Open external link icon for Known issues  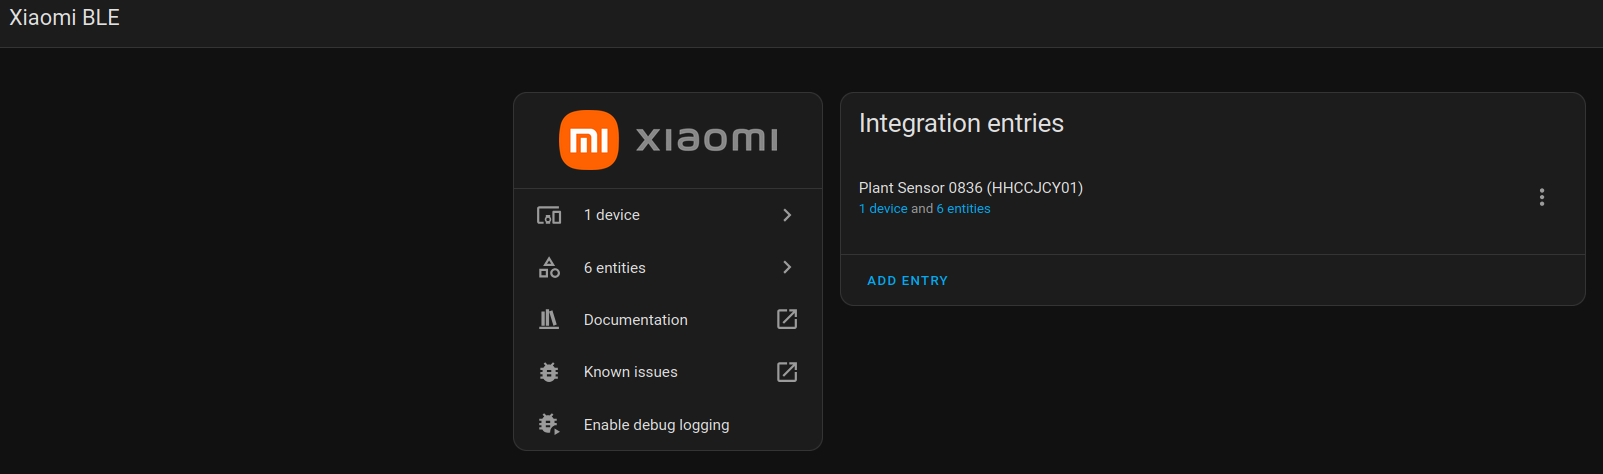787,372
